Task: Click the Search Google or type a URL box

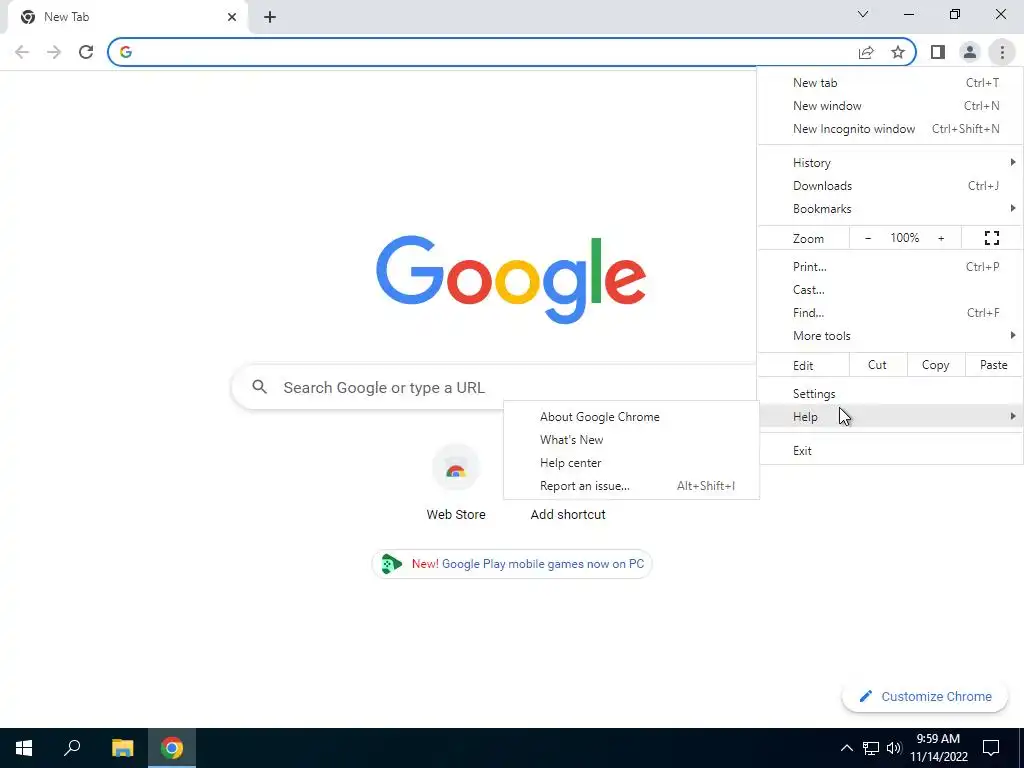Action: tap(494, 387)
